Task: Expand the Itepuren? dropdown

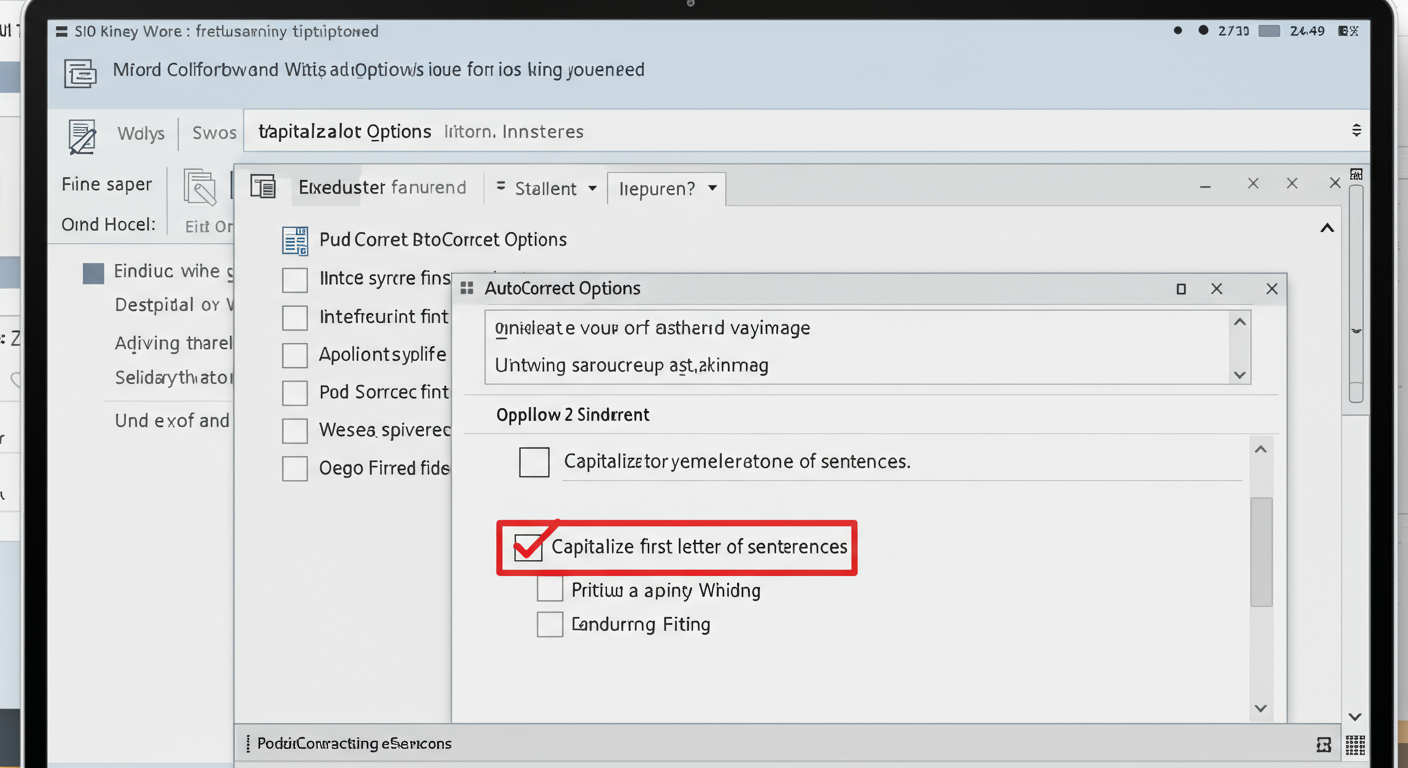Action: coord(666,188)
